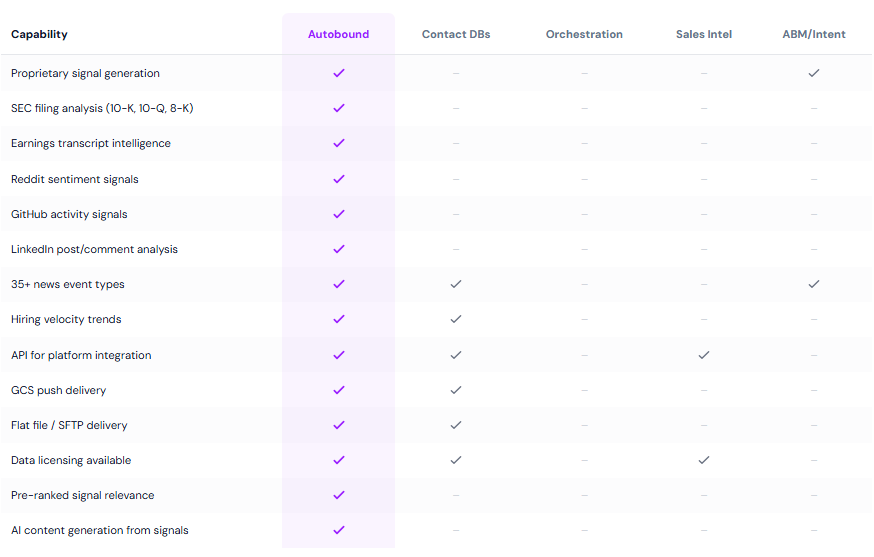Click the Autobound checkmark for Data licensing available
The width and height of the screenshot is (874, 557).
pyautogui.click(x=338, y=461)
